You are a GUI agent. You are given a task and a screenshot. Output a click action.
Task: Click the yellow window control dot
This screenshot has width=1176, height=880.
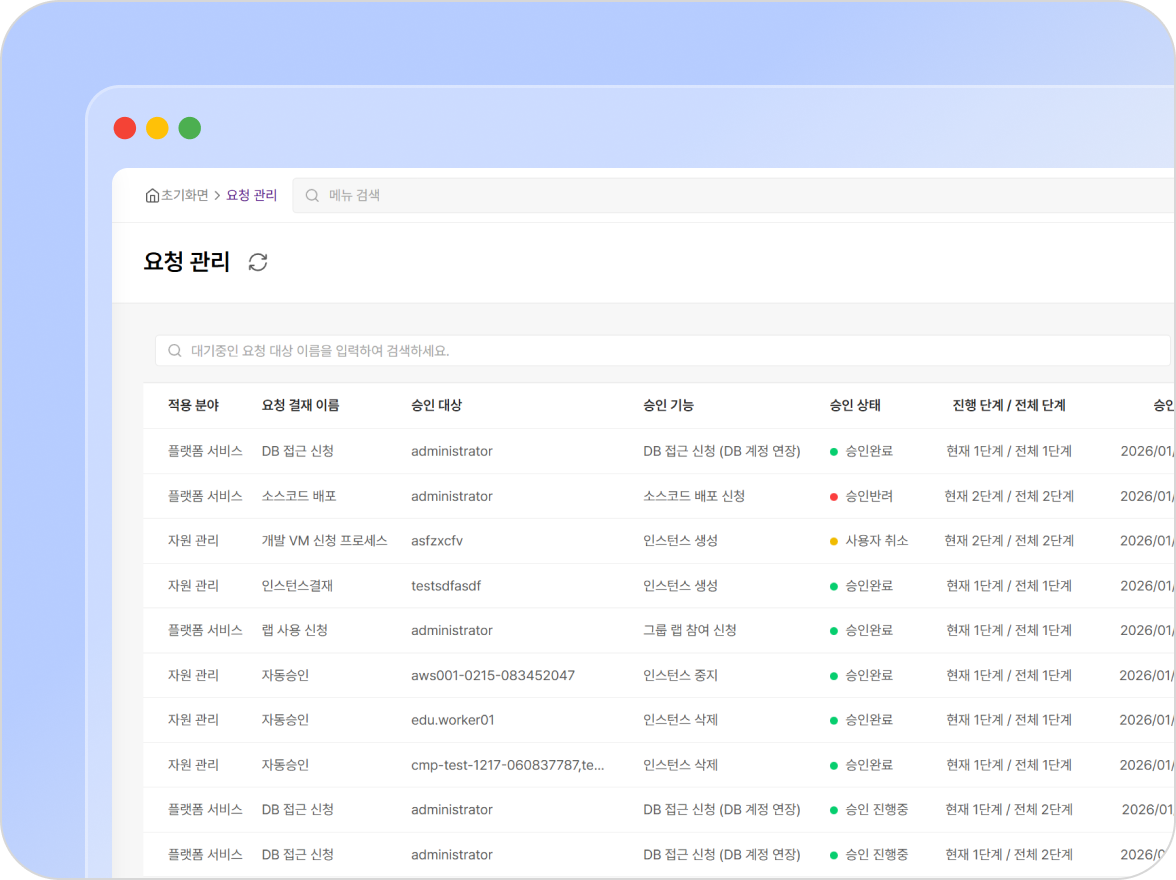coord(157,128)
